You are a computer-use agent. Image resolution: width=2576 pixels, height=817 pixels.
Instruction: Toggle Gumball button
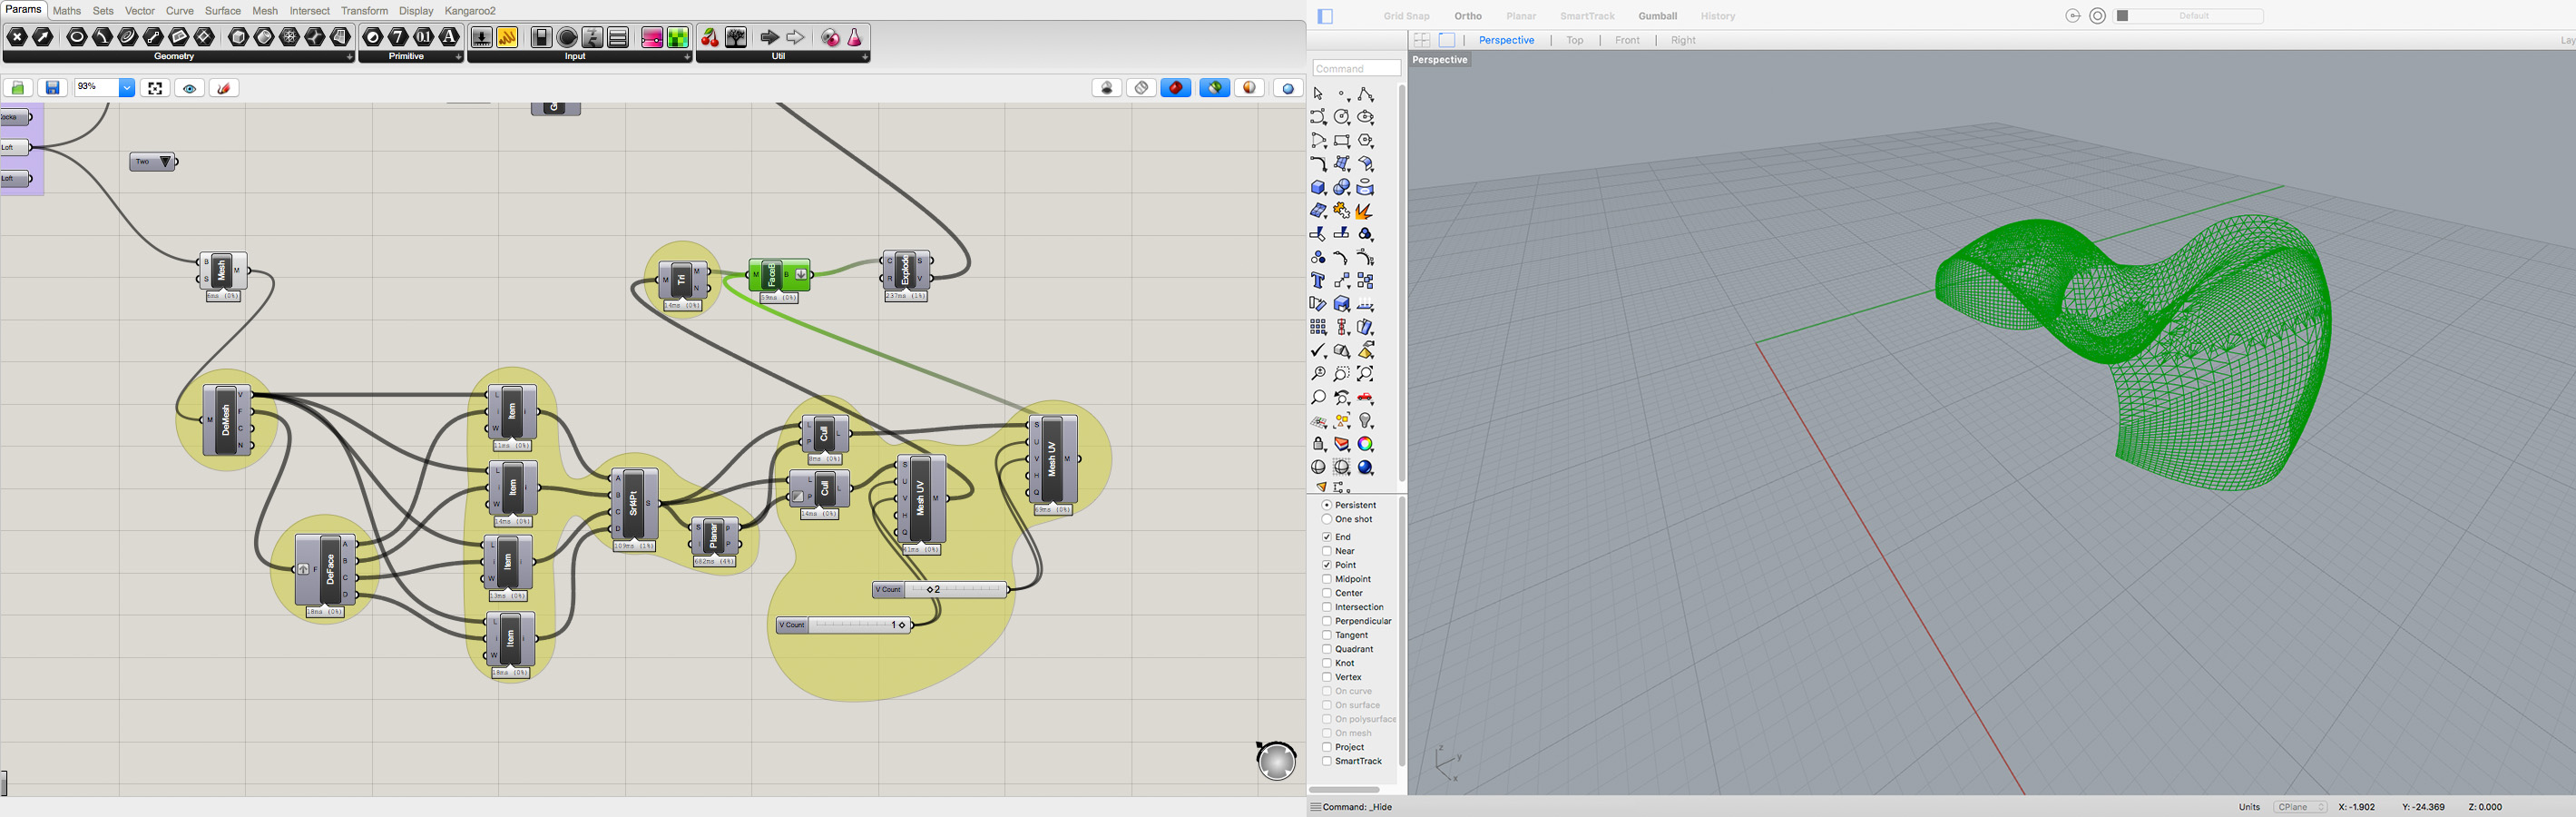1657,16
